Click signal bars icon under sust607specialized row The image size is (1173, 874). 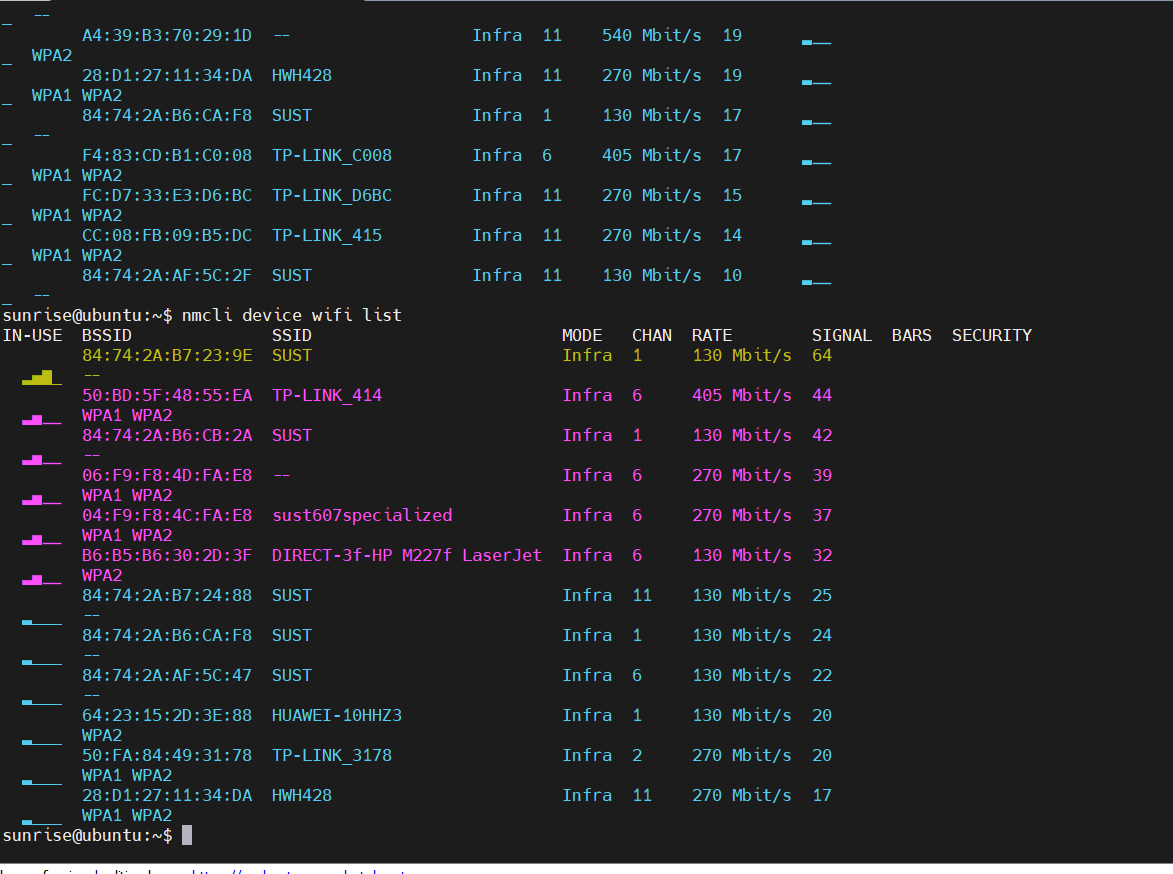click(x=42, y=540)
